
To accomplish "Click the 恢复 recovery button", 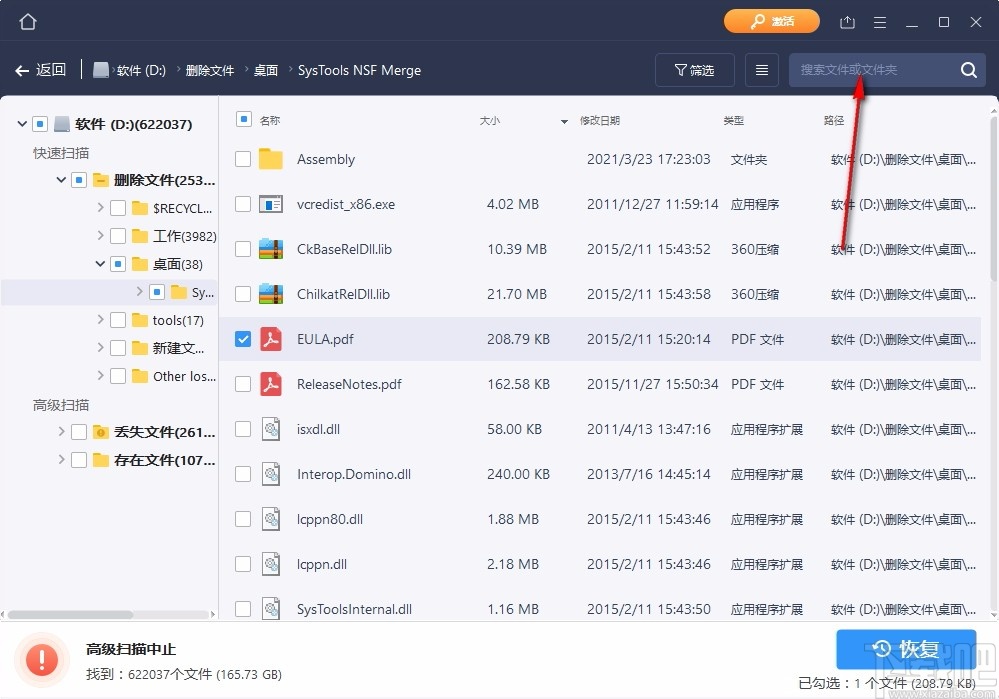I will pos(905,649).
